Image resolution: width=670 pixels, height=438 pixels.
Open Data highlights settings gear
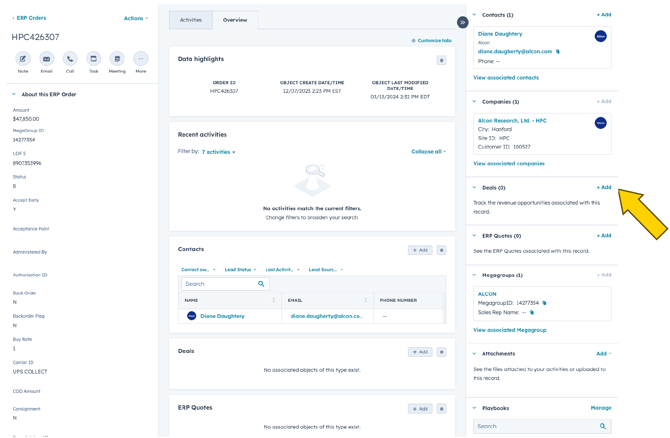441,60
